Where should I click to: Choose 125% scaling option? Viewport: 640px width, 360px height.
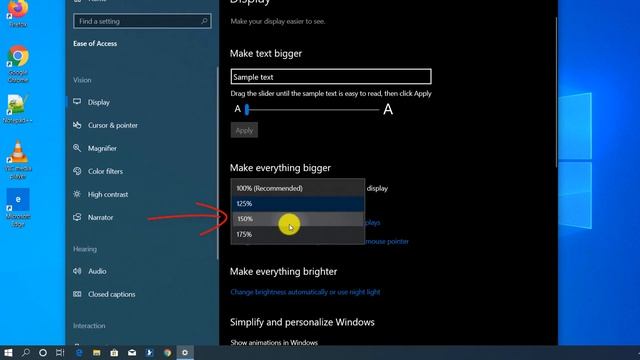(298, 204)
